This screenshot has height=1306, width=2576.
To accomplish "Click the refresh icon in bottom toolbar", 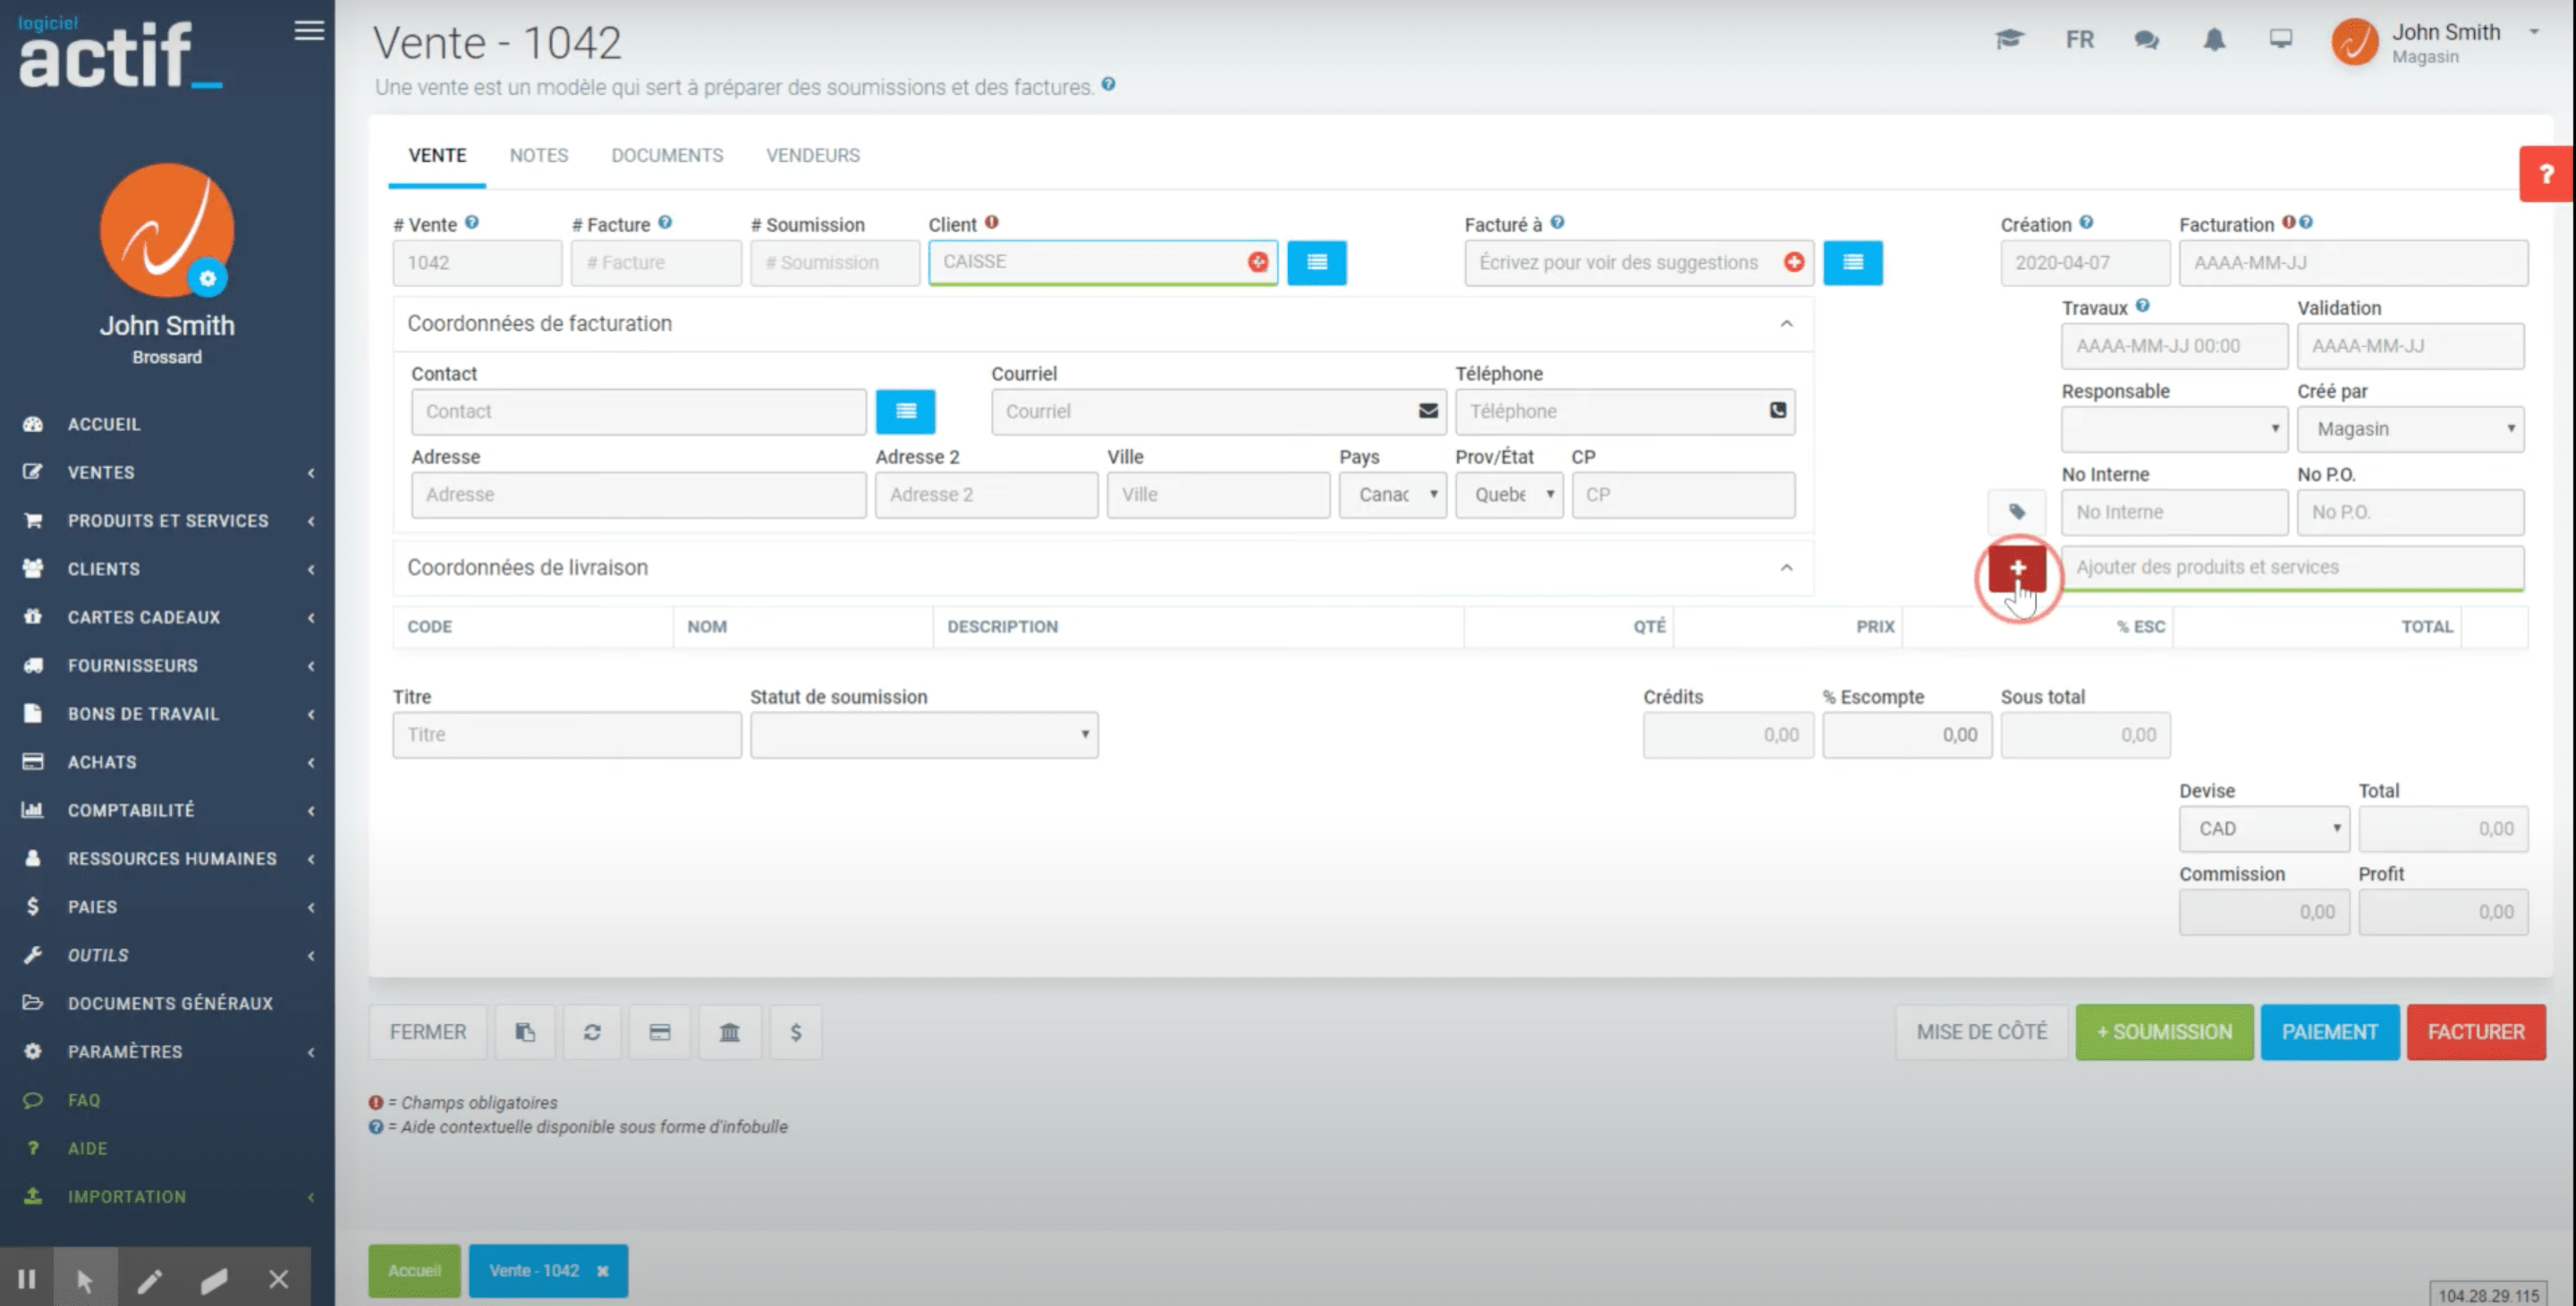I will click(592, 1032).
